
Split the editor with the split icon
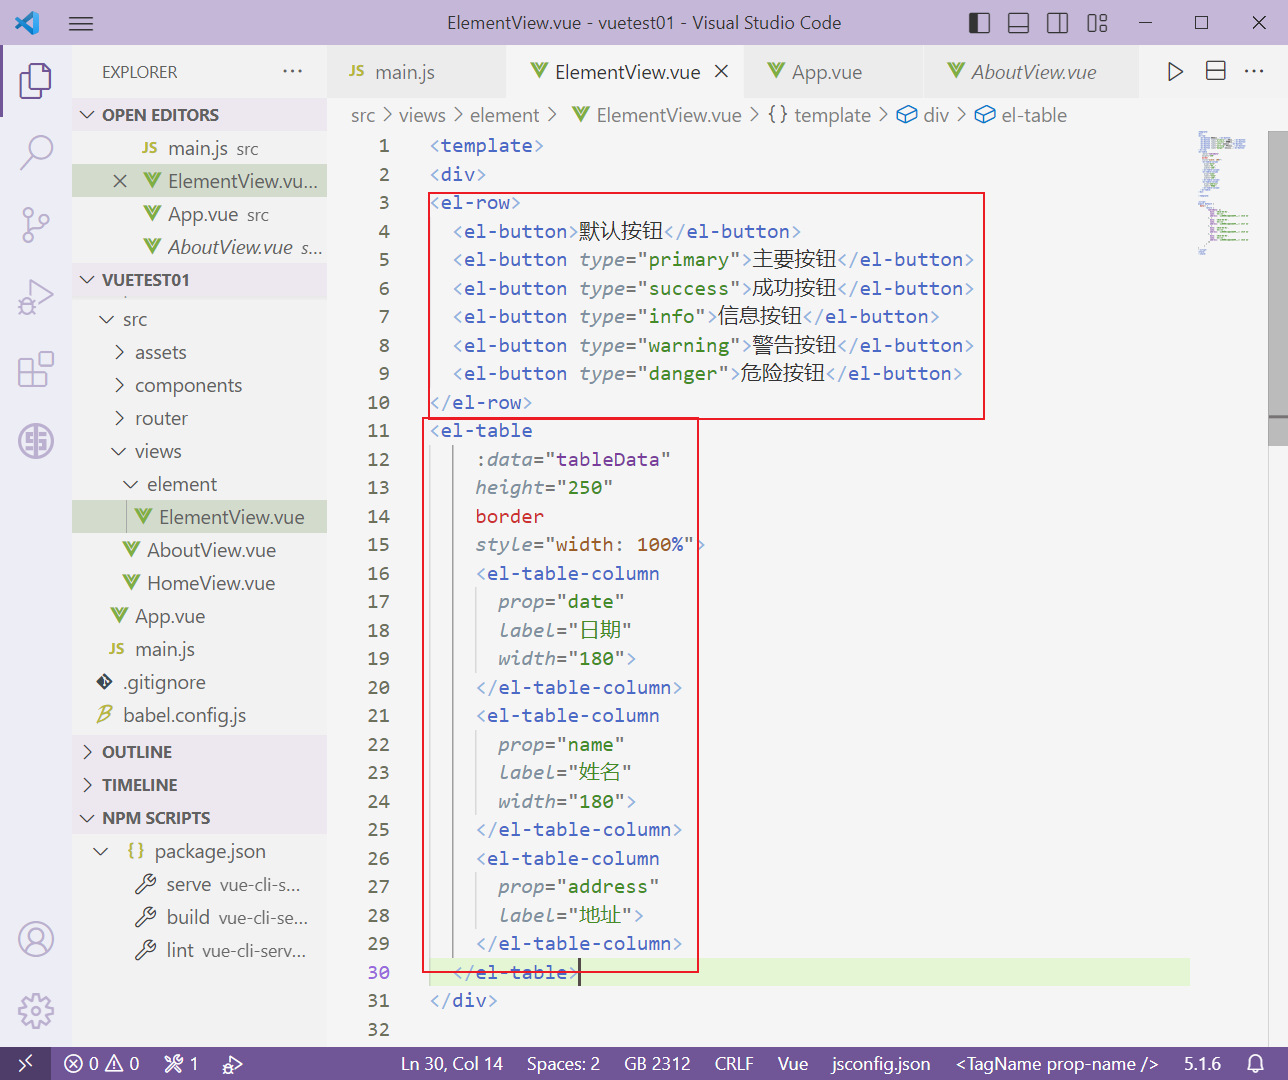pos(1215,71)
